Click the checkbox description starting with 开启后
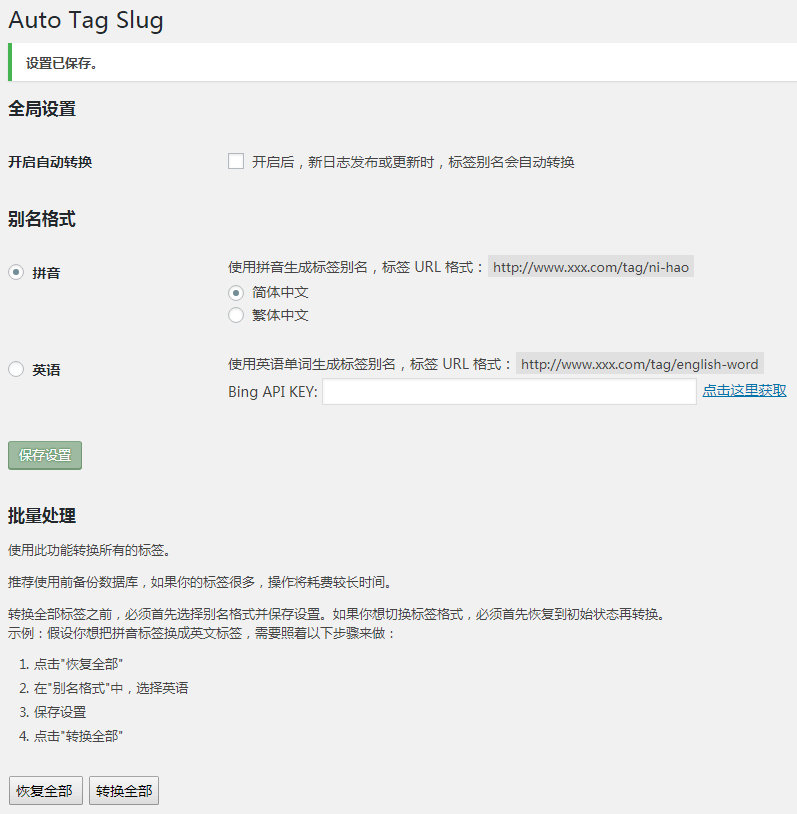Image resolution: width=797 pixels, height=814 pixels. coord(413,162)
